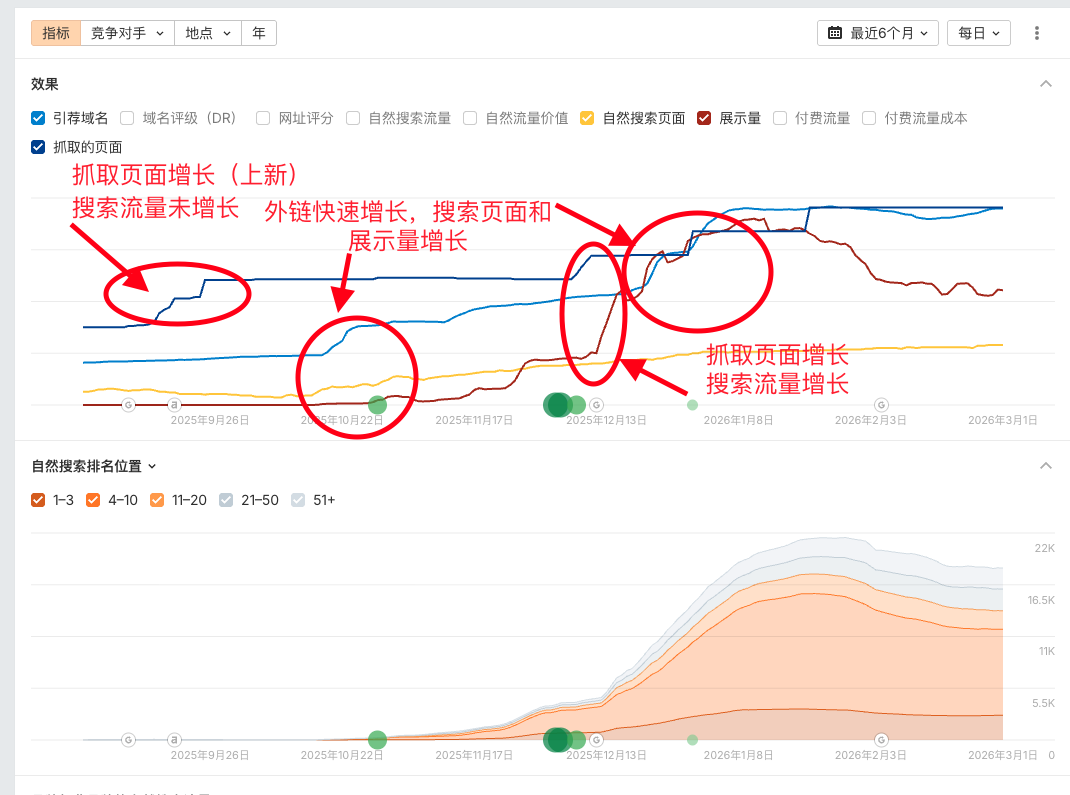This screenshot has height=795, width=1070.
Task: Open the 地点 dropdown
Action: tap(207, 33)
